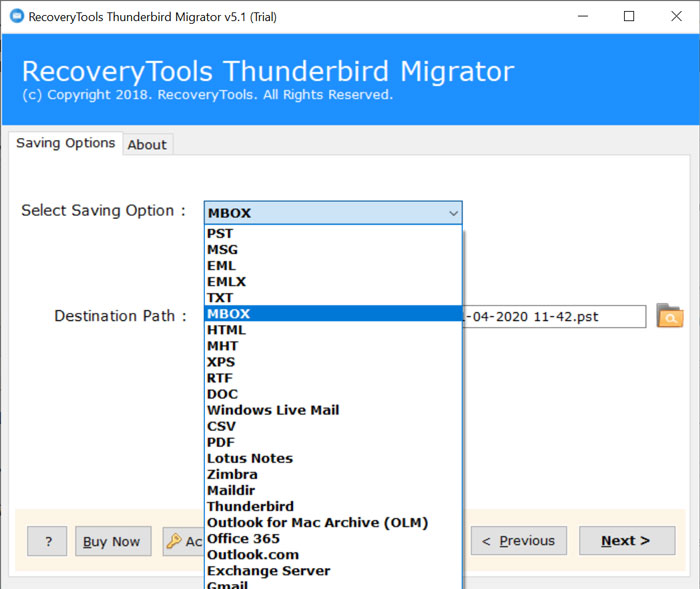Choose Maildir from the list
The width and height of the screenshot is (700, 589).
[333, 491]
